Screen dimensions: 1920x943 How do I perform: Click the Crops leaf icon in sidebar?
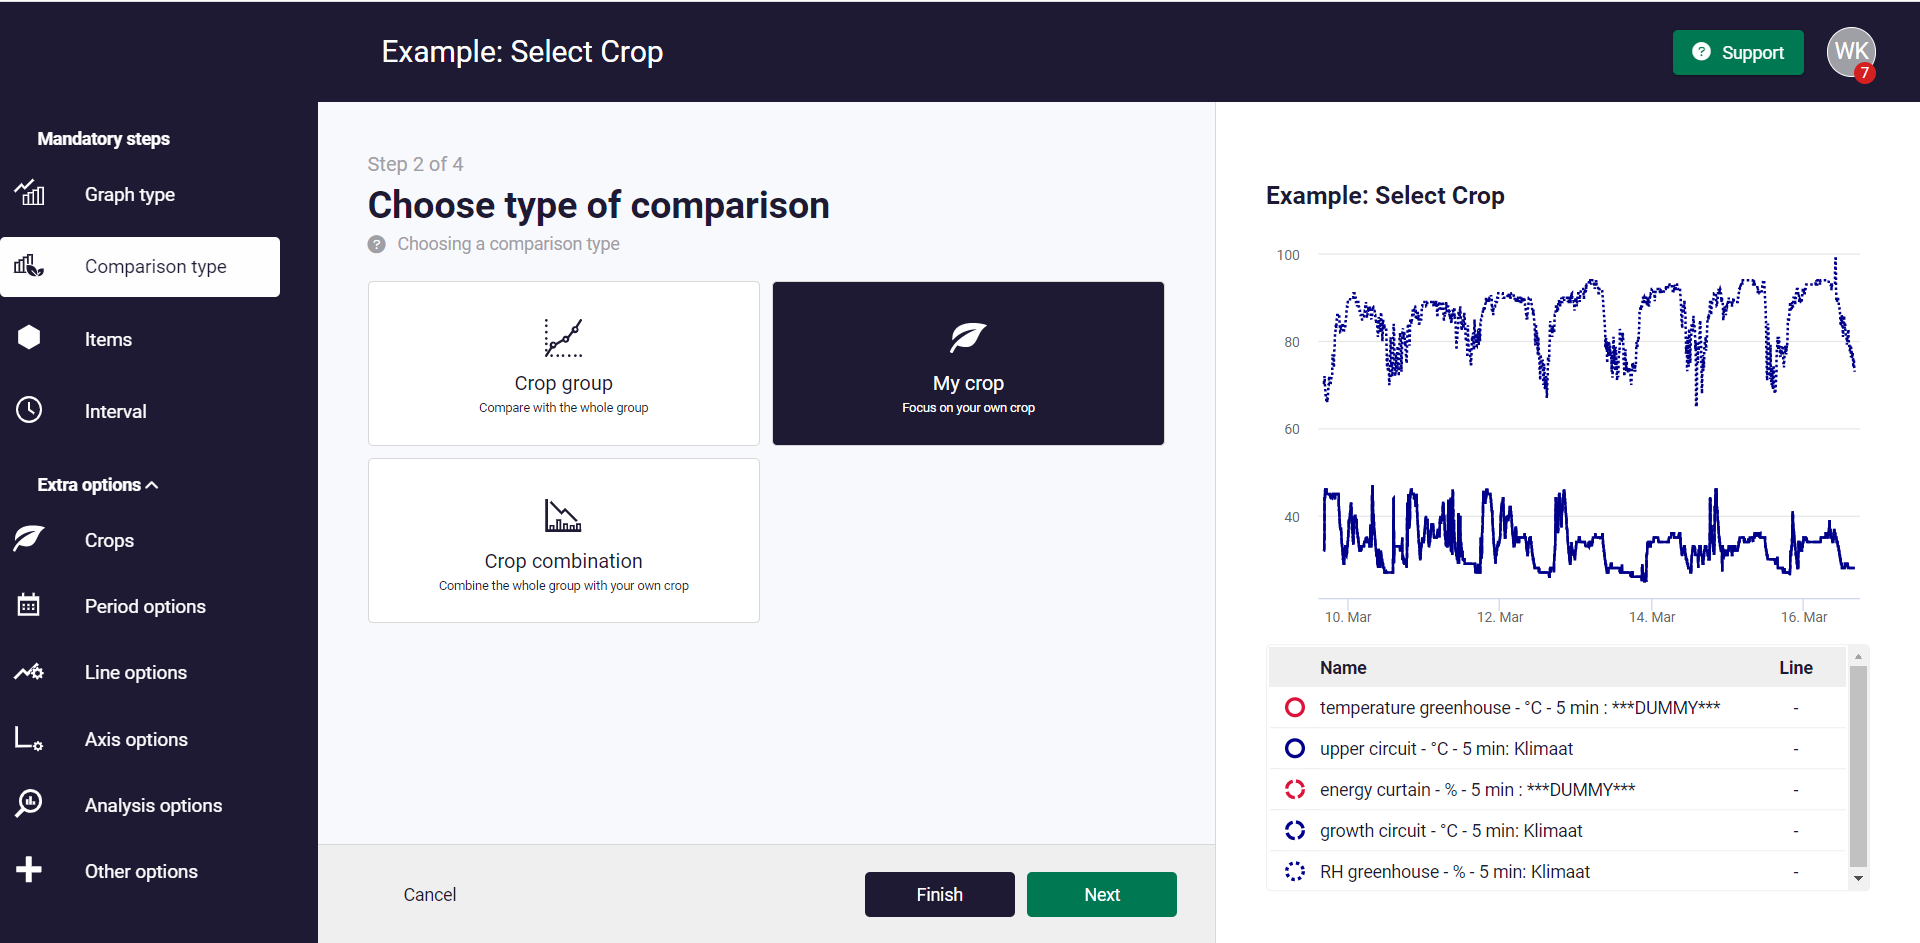(29, 539)
